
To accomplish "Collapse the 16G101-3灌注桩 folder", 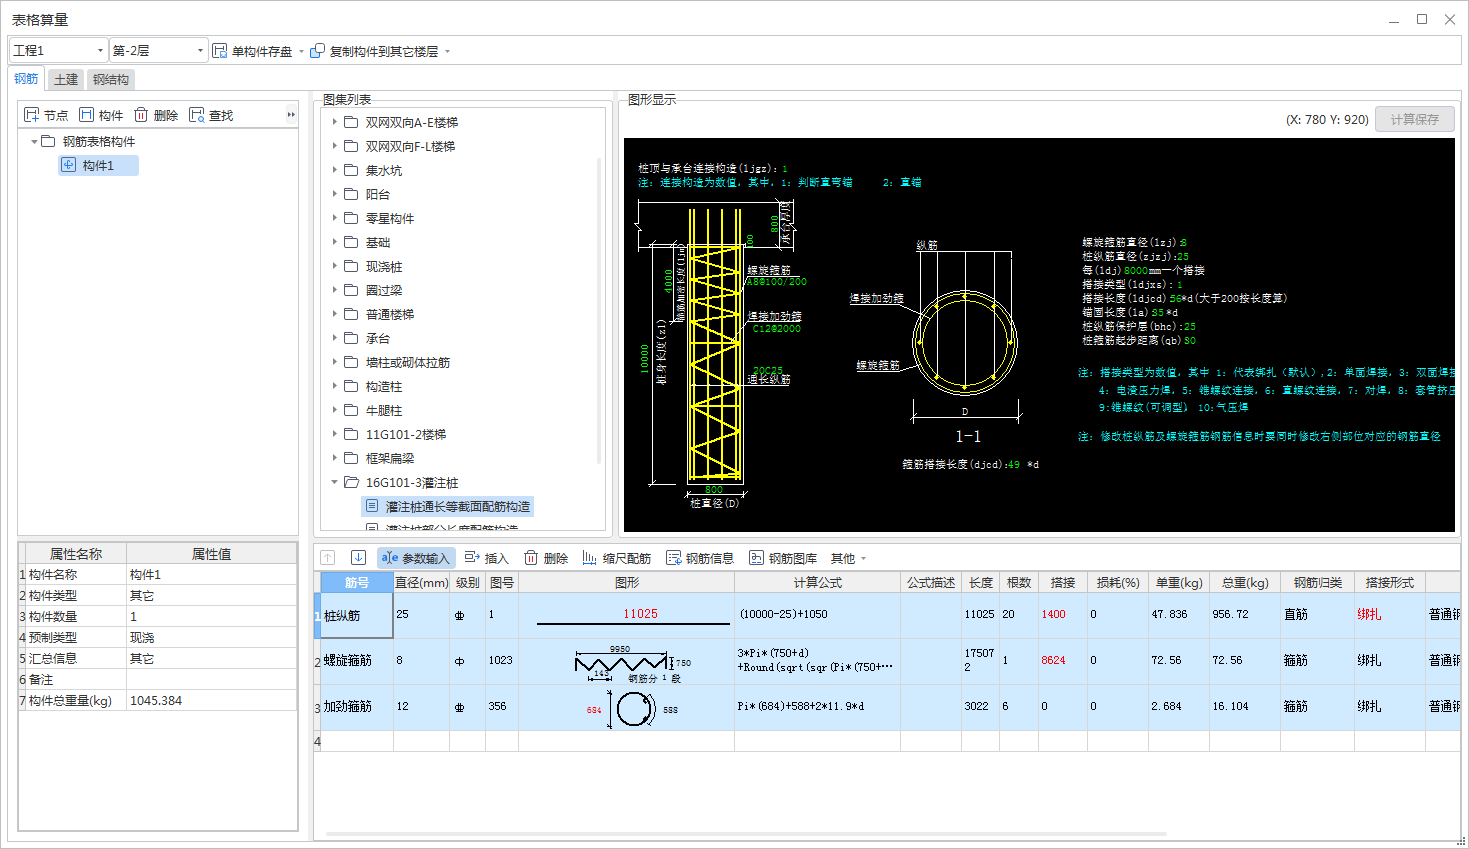I will click(334, 482).
